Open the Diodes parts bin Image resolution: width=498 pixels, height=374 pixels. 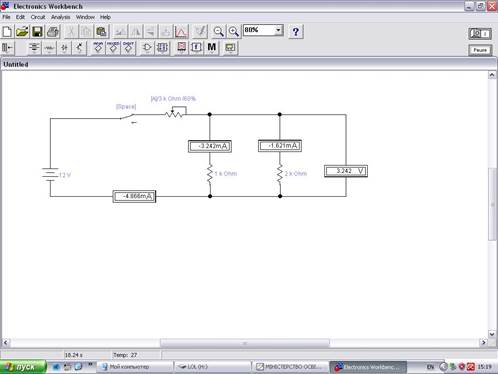click(64, 48)
